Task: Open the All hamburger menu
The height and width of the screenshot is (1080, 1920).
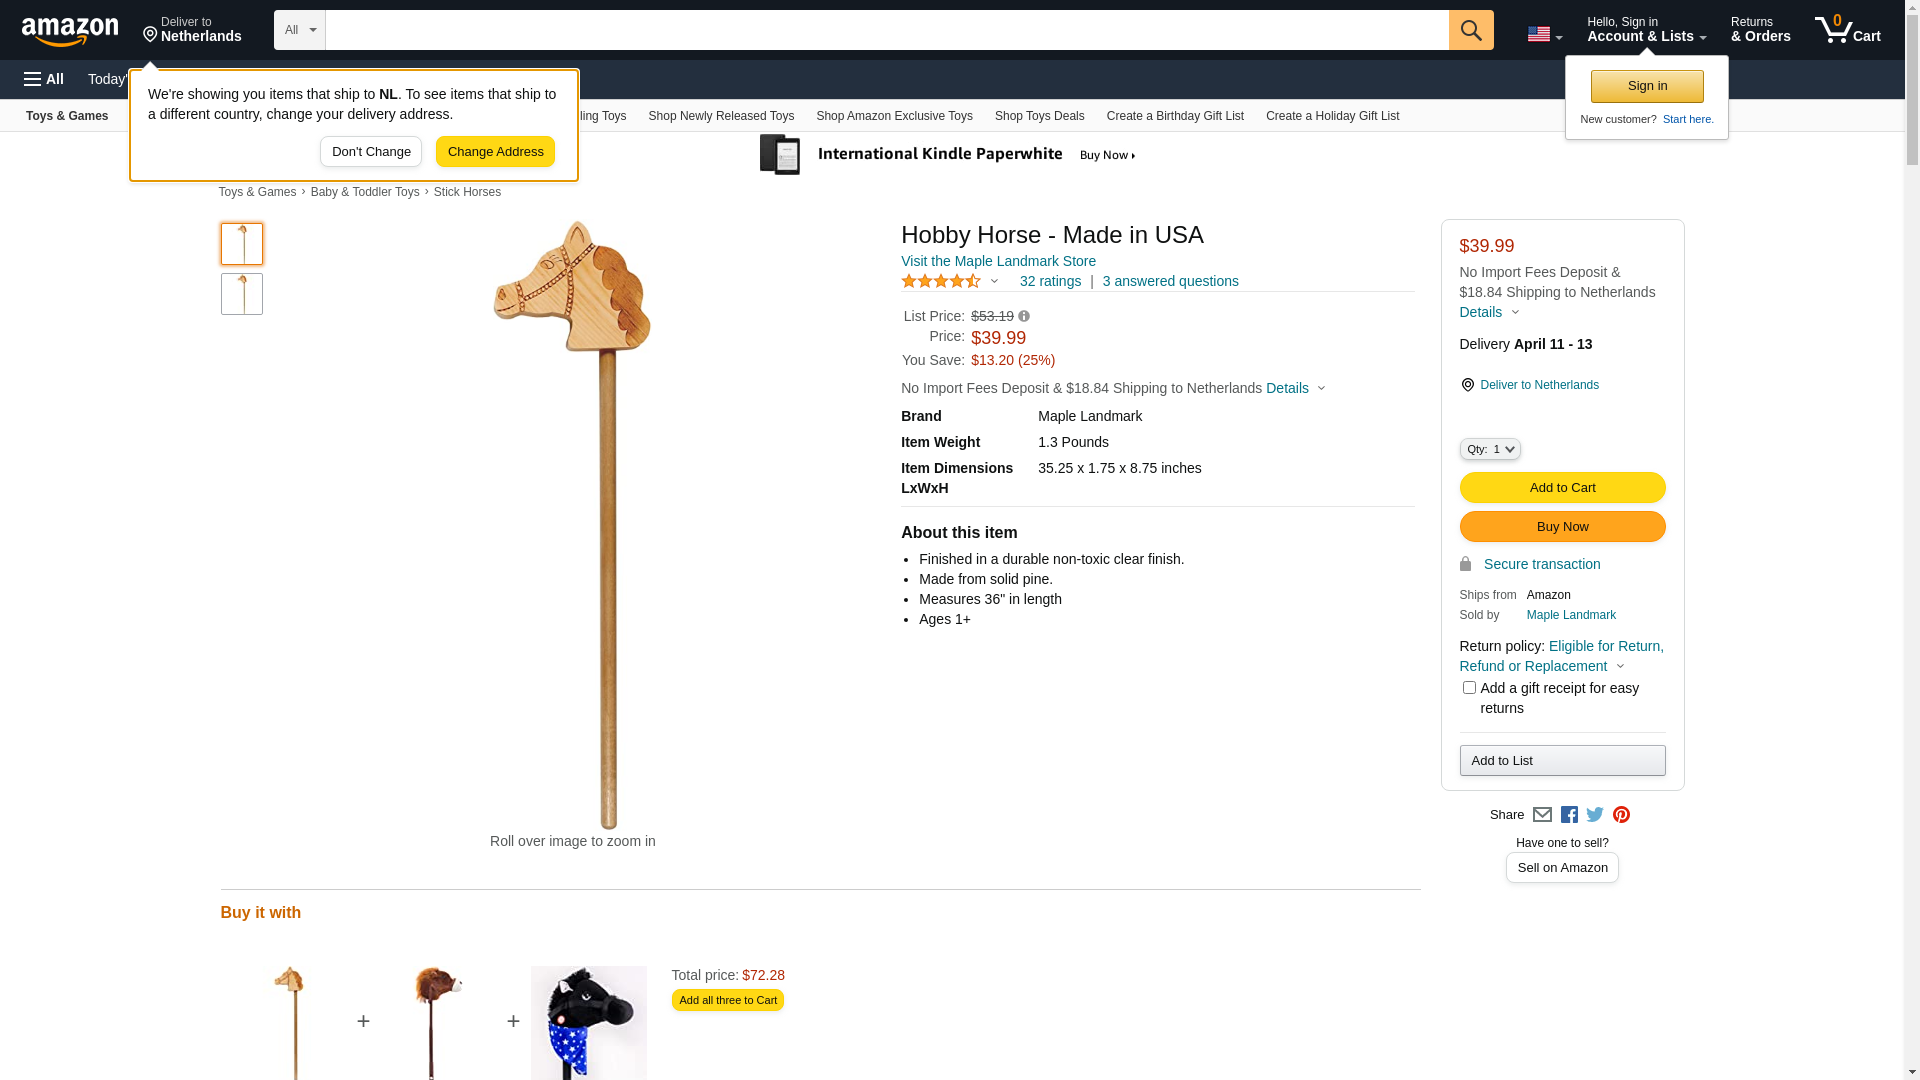Action: [44, 79]
